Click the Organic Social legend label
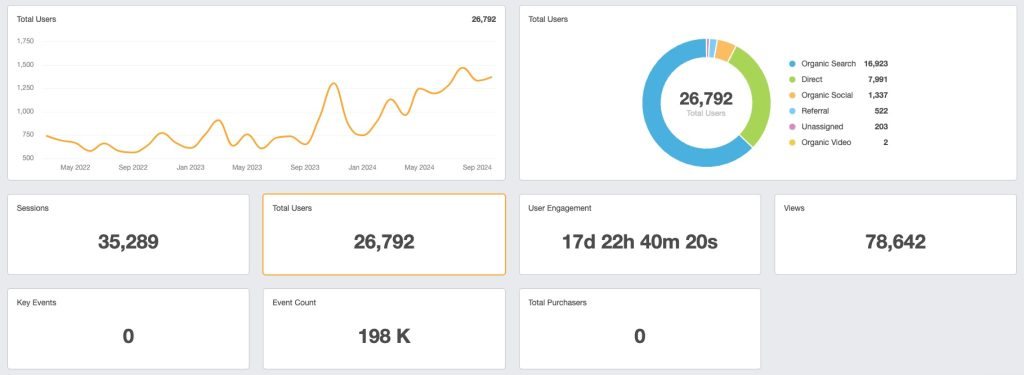 click(827, 95)
